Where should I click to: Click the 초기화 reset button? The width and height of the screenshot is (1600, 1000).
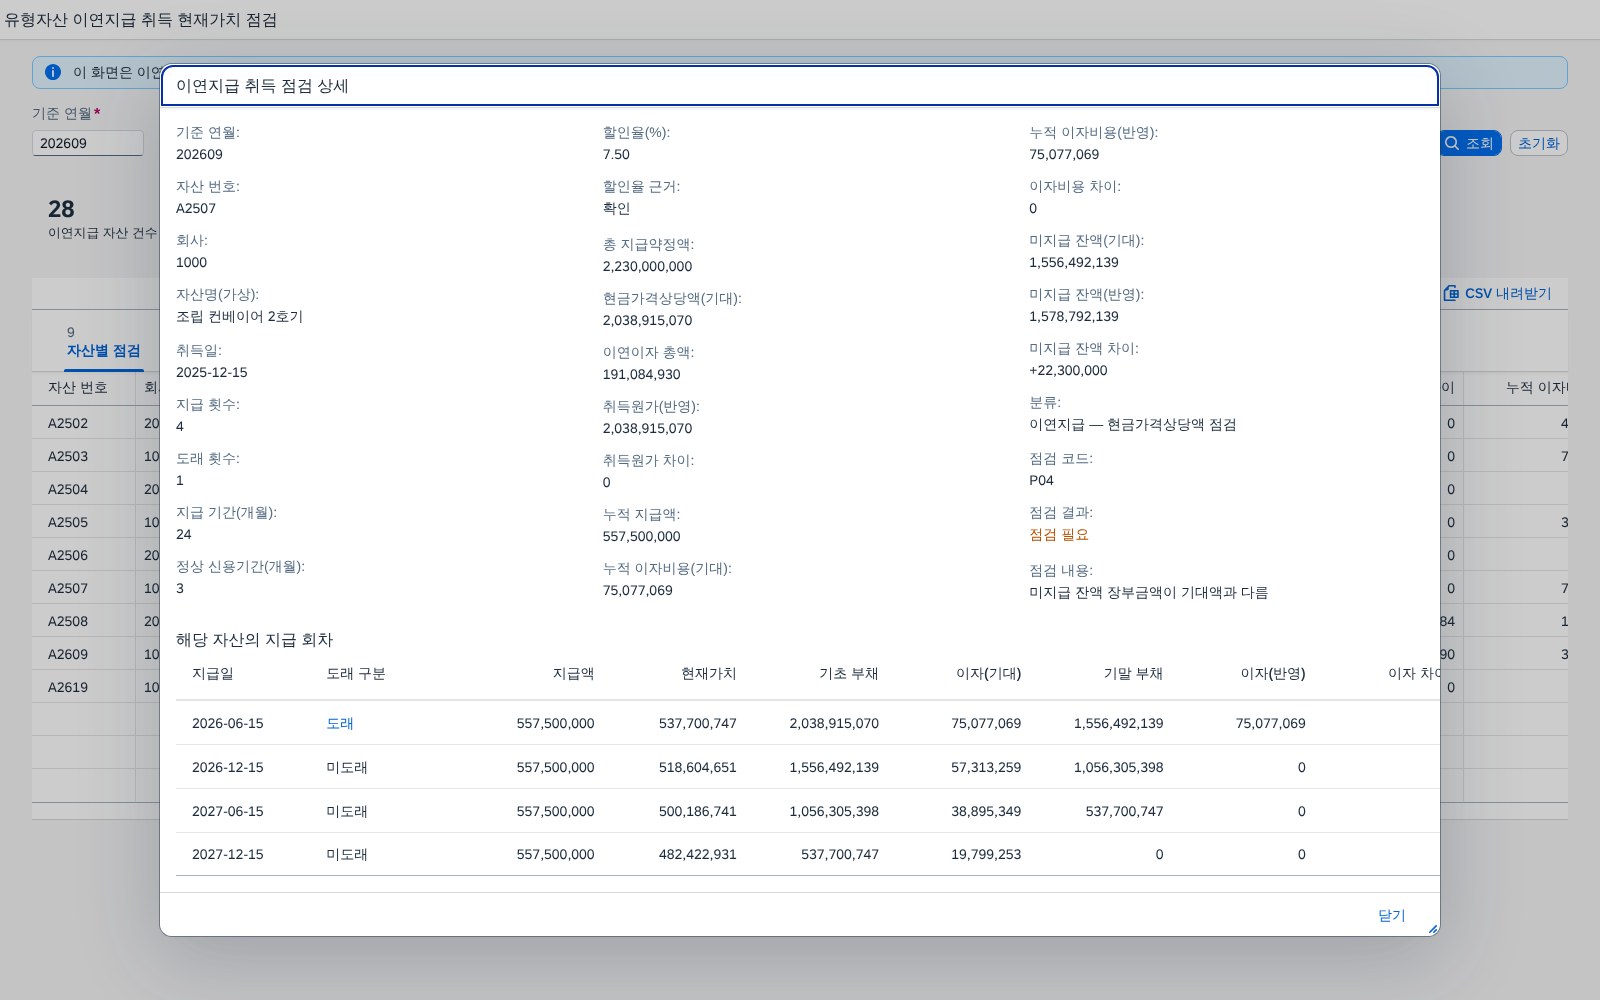(1538, 143)
